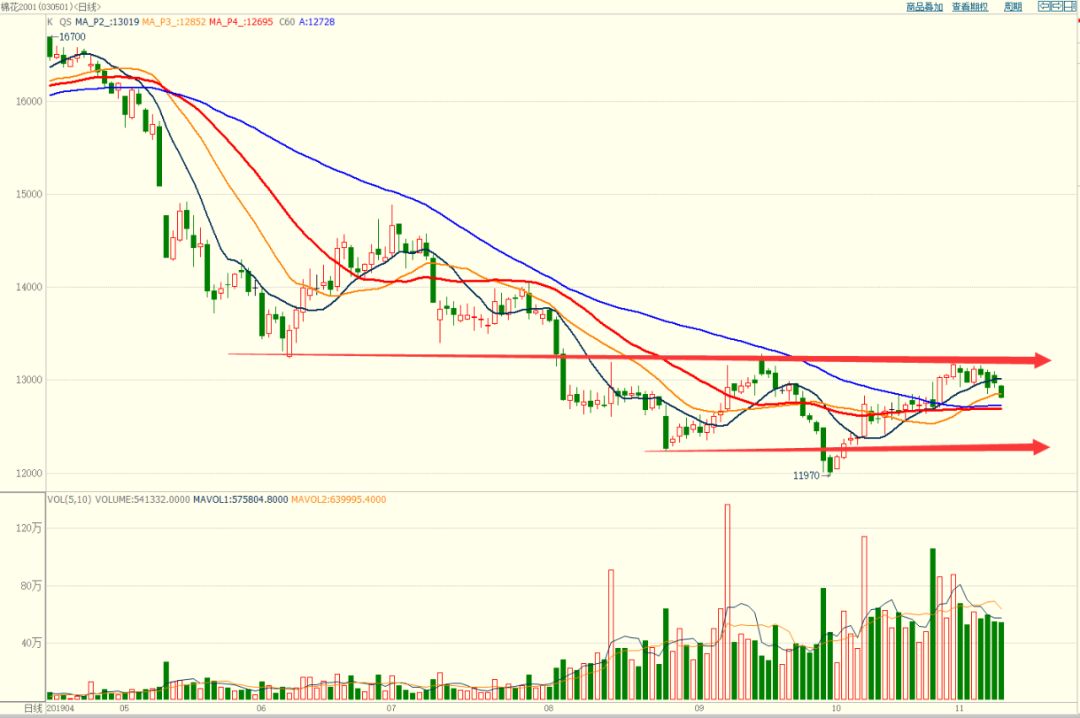Click the split-window layout icon

tap(1070, 6)
